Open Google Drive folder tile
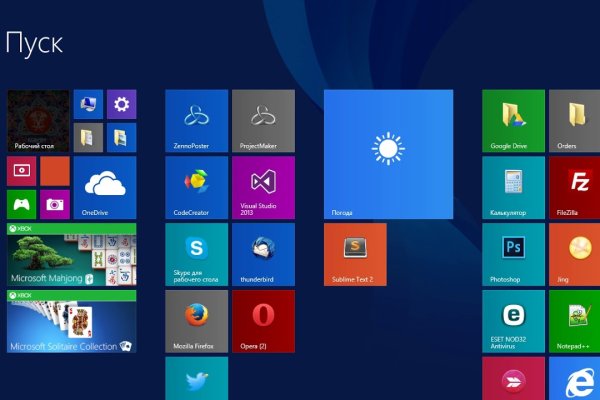Screen dimensions: 600x400 pyautogui.click(x=513, y=121)
